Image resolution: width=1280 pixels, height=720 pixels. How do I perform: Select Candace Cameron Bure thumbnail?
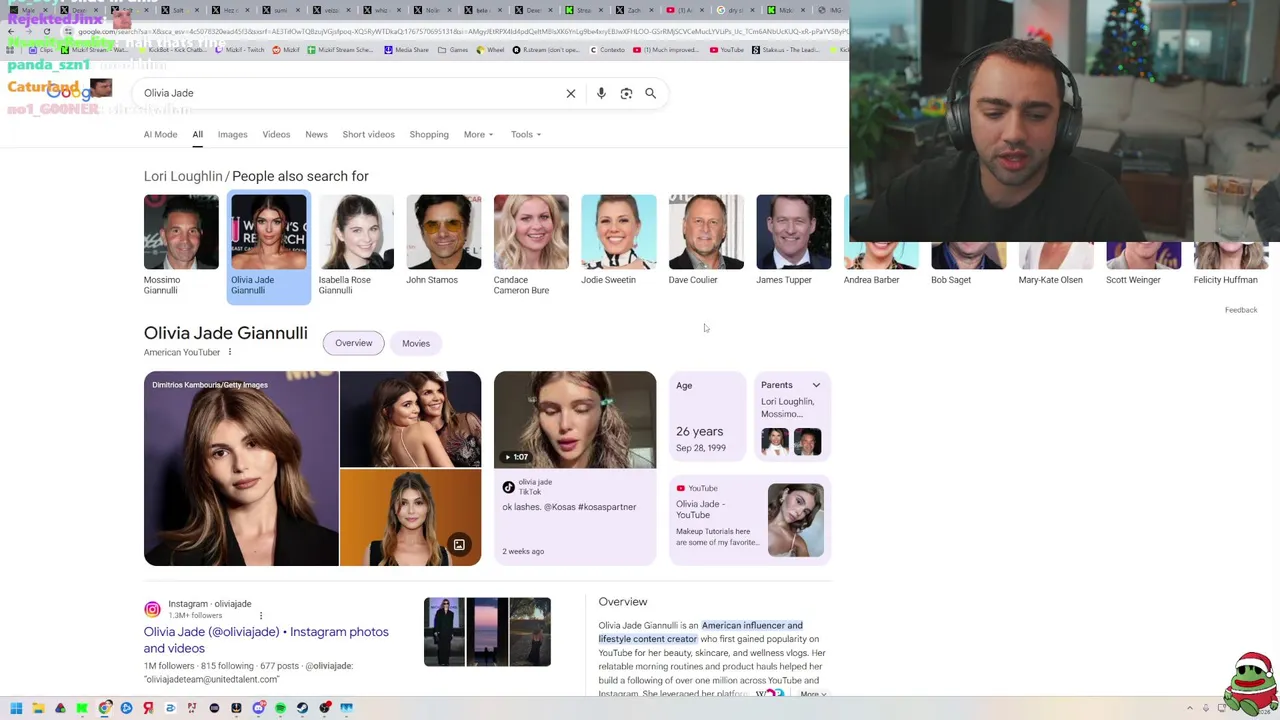pos(531,232)
